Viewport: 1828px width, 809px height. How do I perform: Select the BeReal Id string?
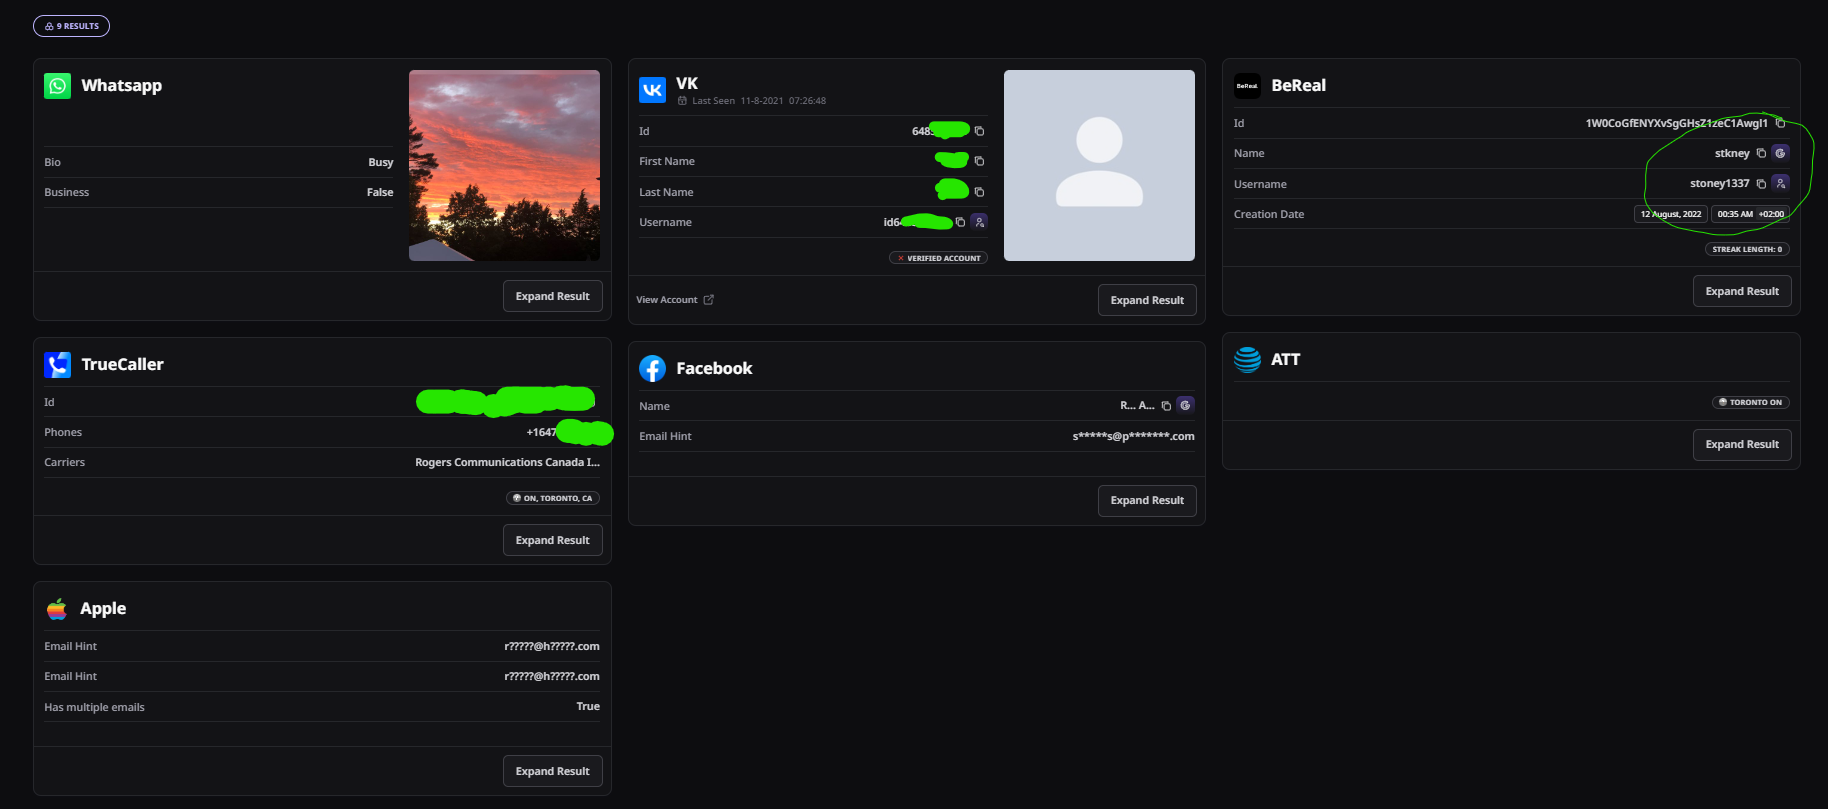(x=1676, y=123)
